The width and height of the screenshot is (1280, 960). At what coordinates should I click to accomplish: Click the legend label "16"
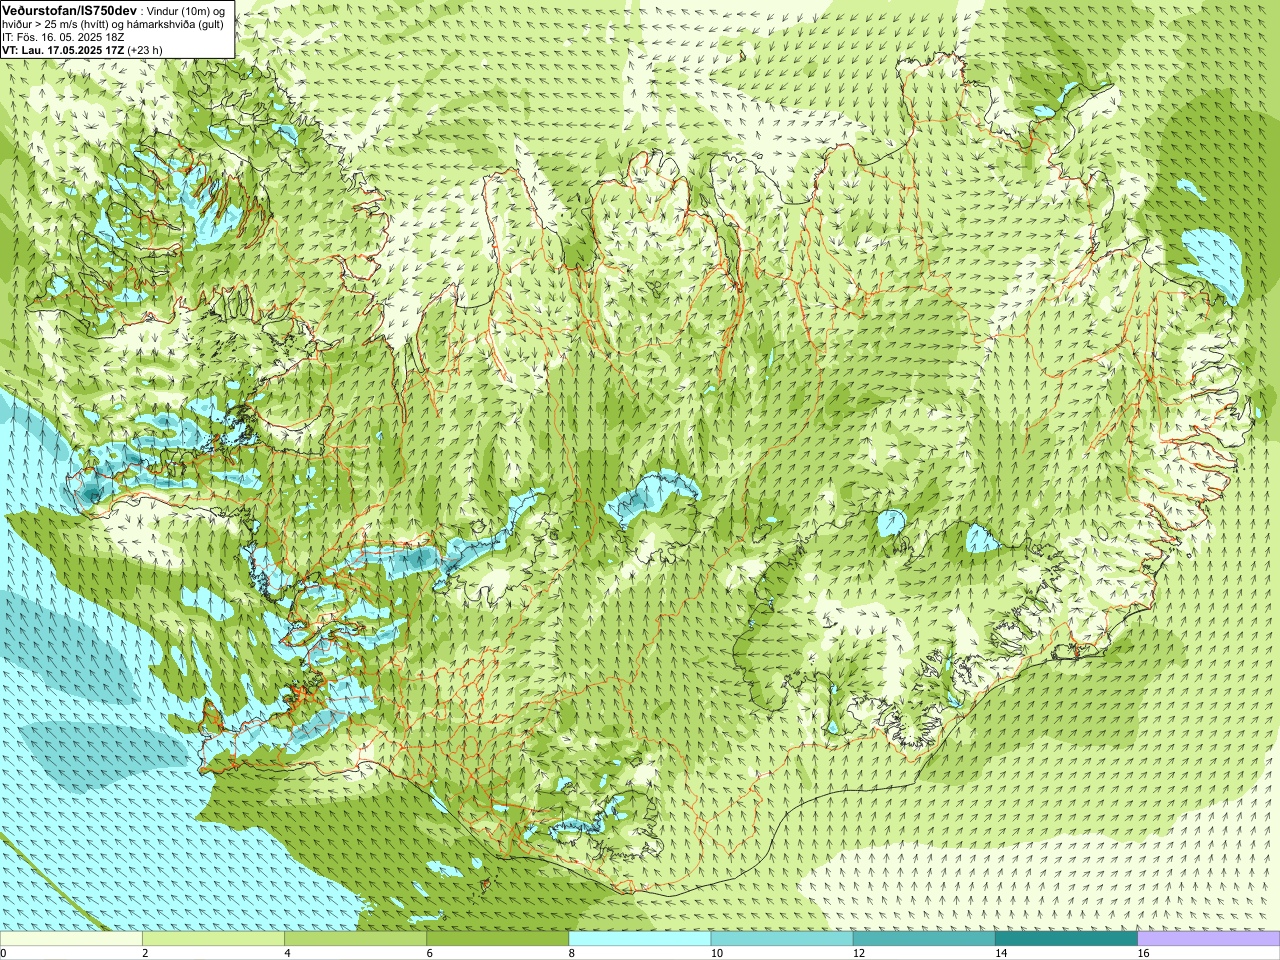1143,953
